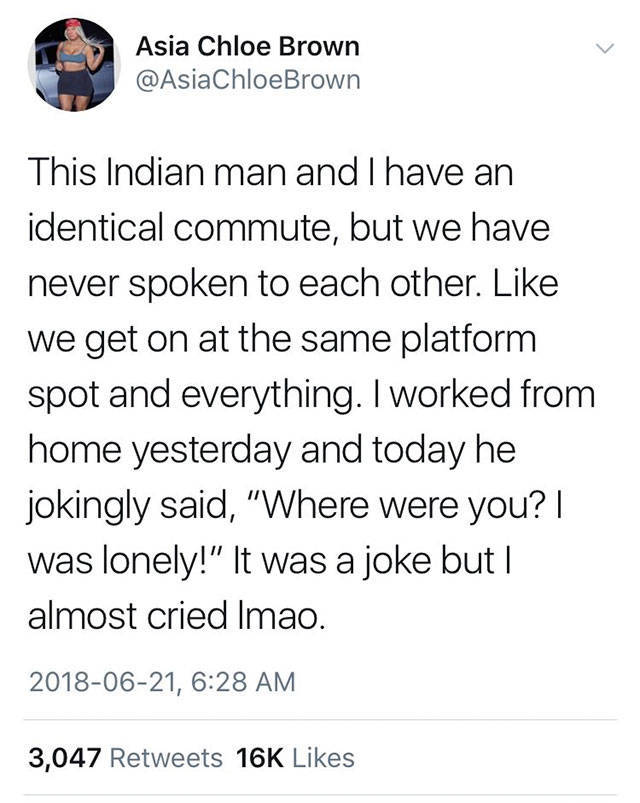The image size is (640, 803).
Task: Click the line 'This Indian man and I have an'
Action: point(271,173)
